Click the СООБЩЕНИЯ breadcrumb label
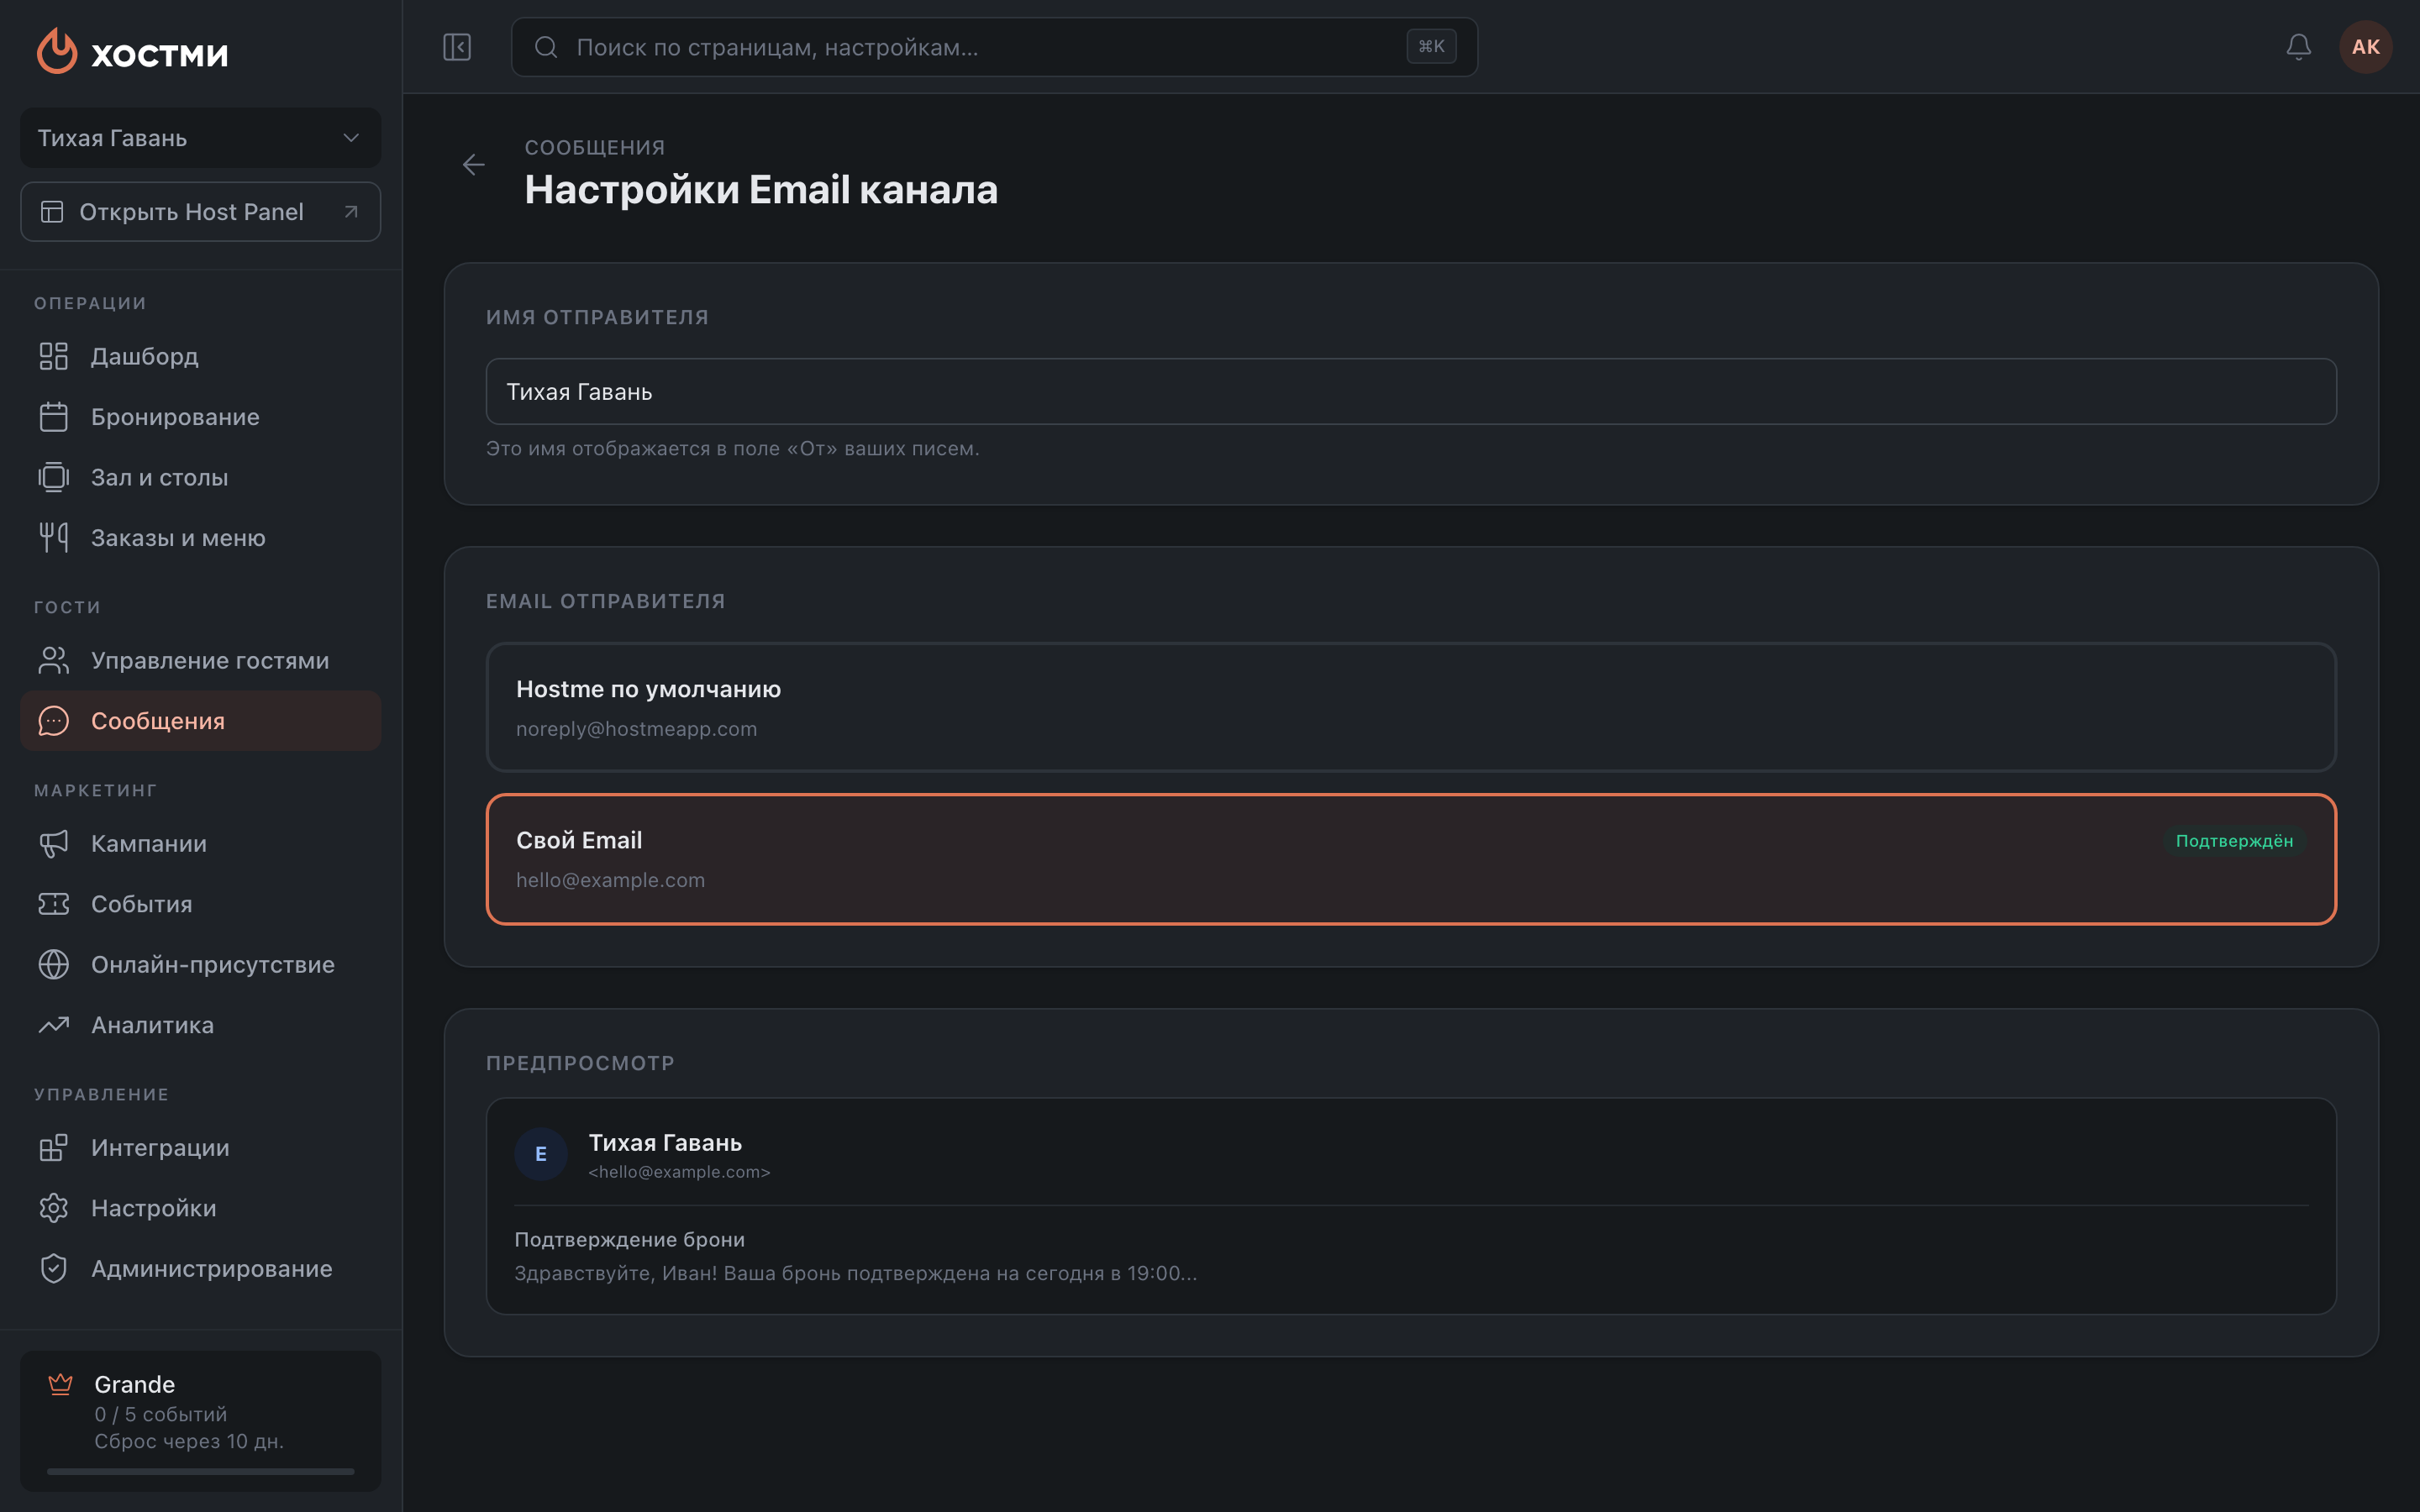 click(595, 147)
